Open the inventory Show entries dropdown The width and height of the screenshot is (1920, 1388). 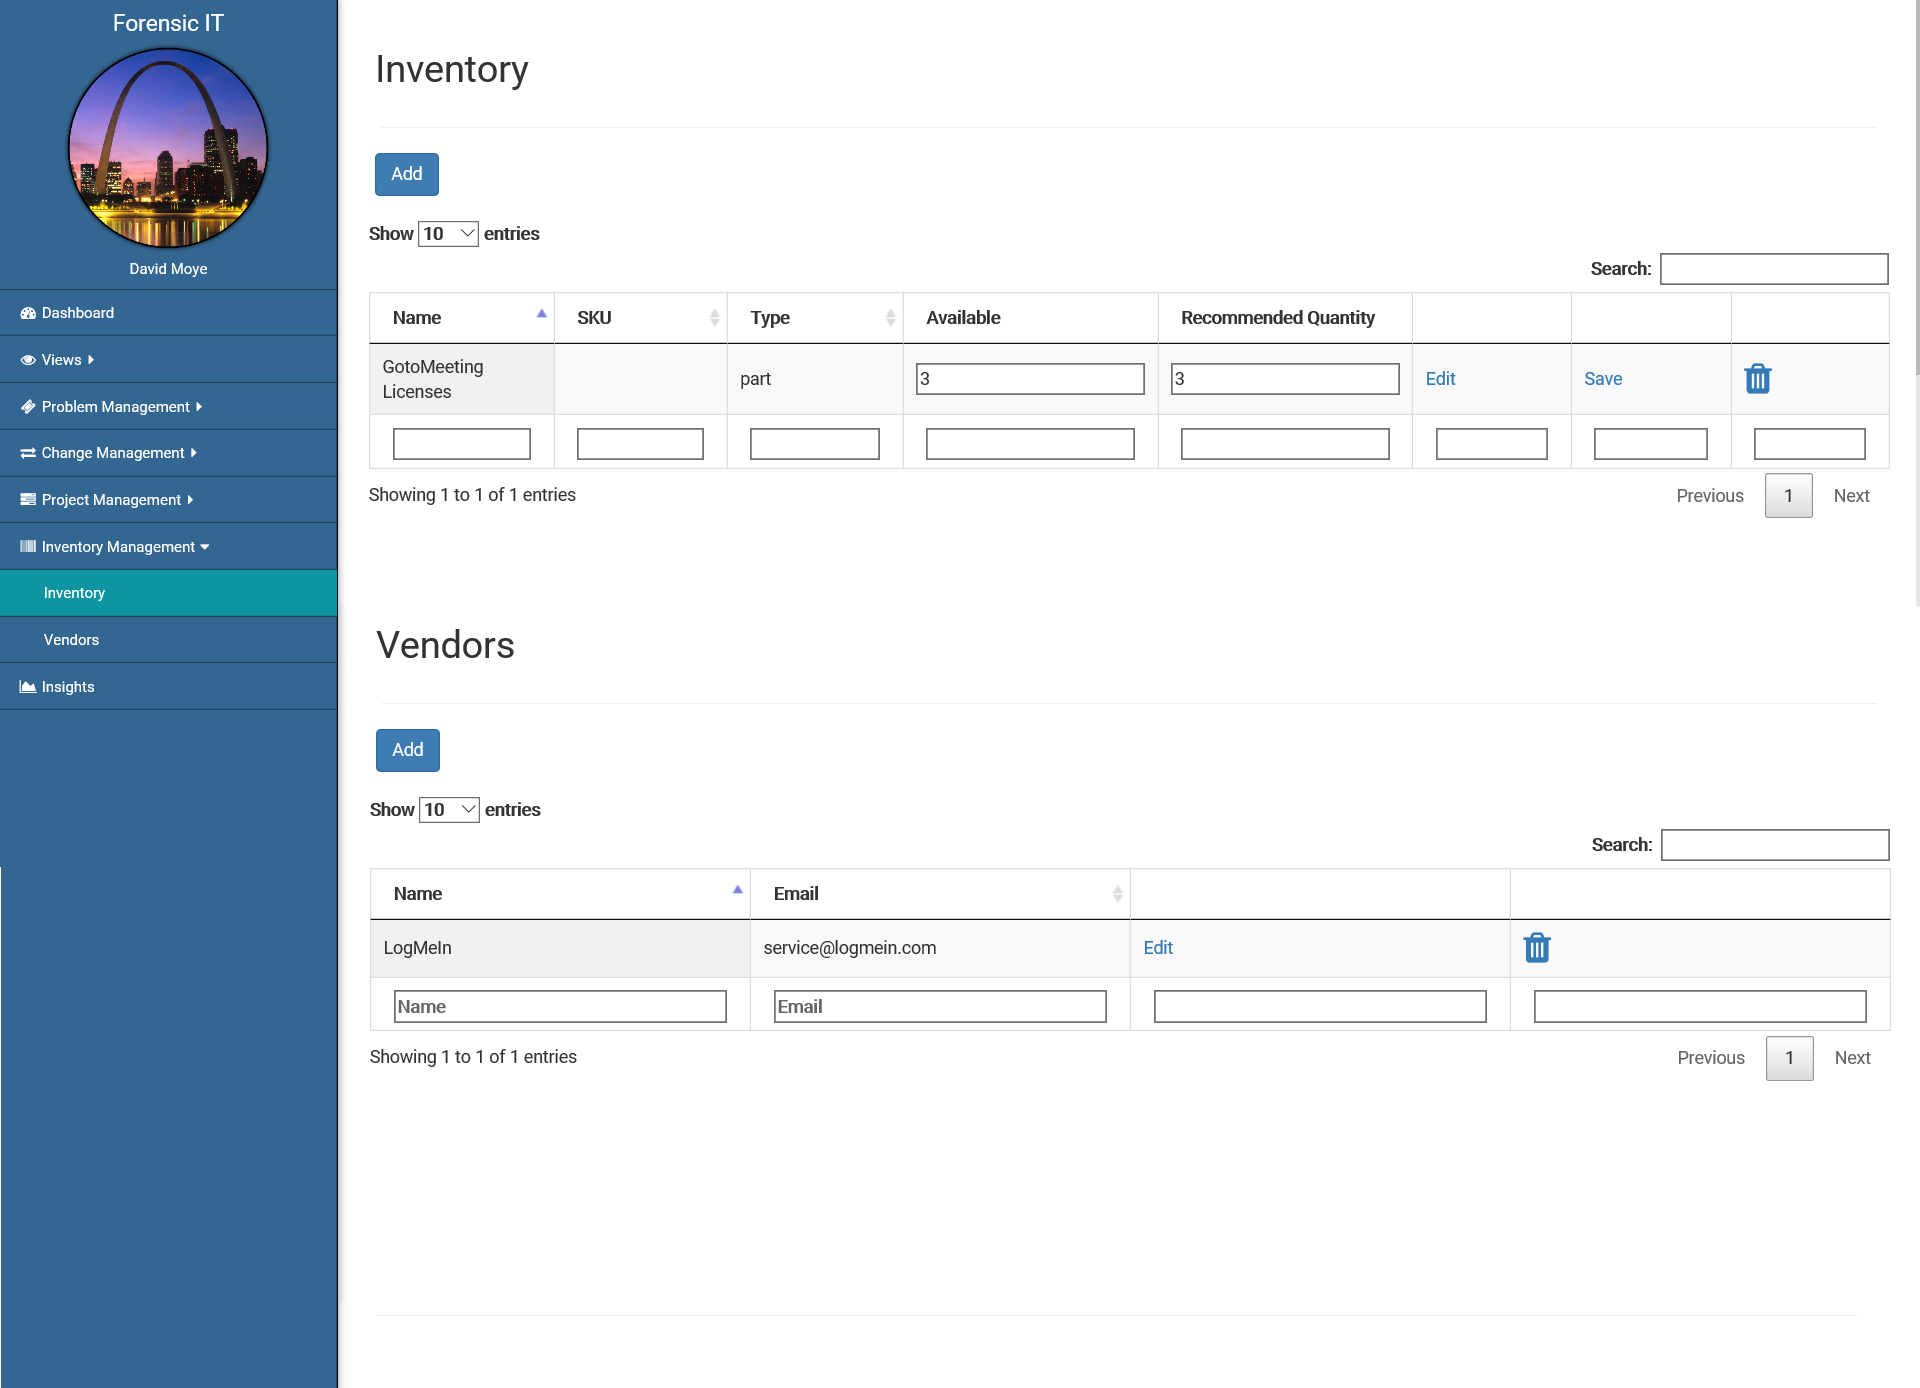(448, 234)
